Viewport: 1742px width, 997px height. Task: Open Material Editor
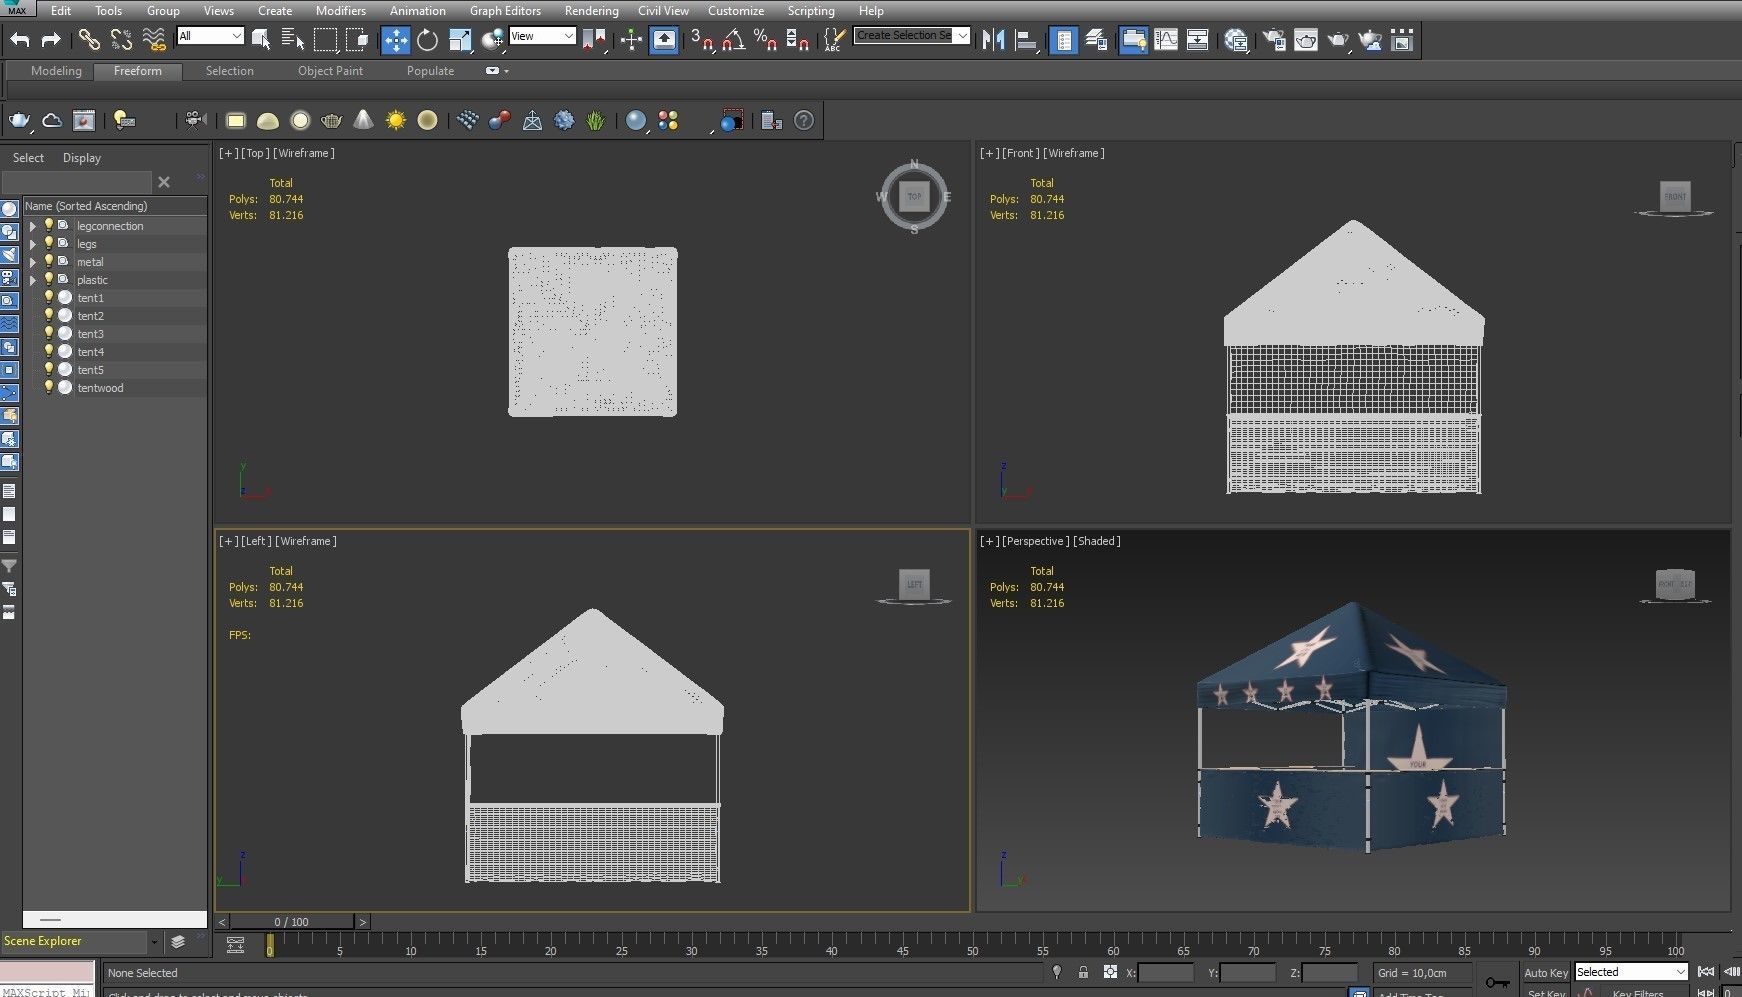(1236, 40)
